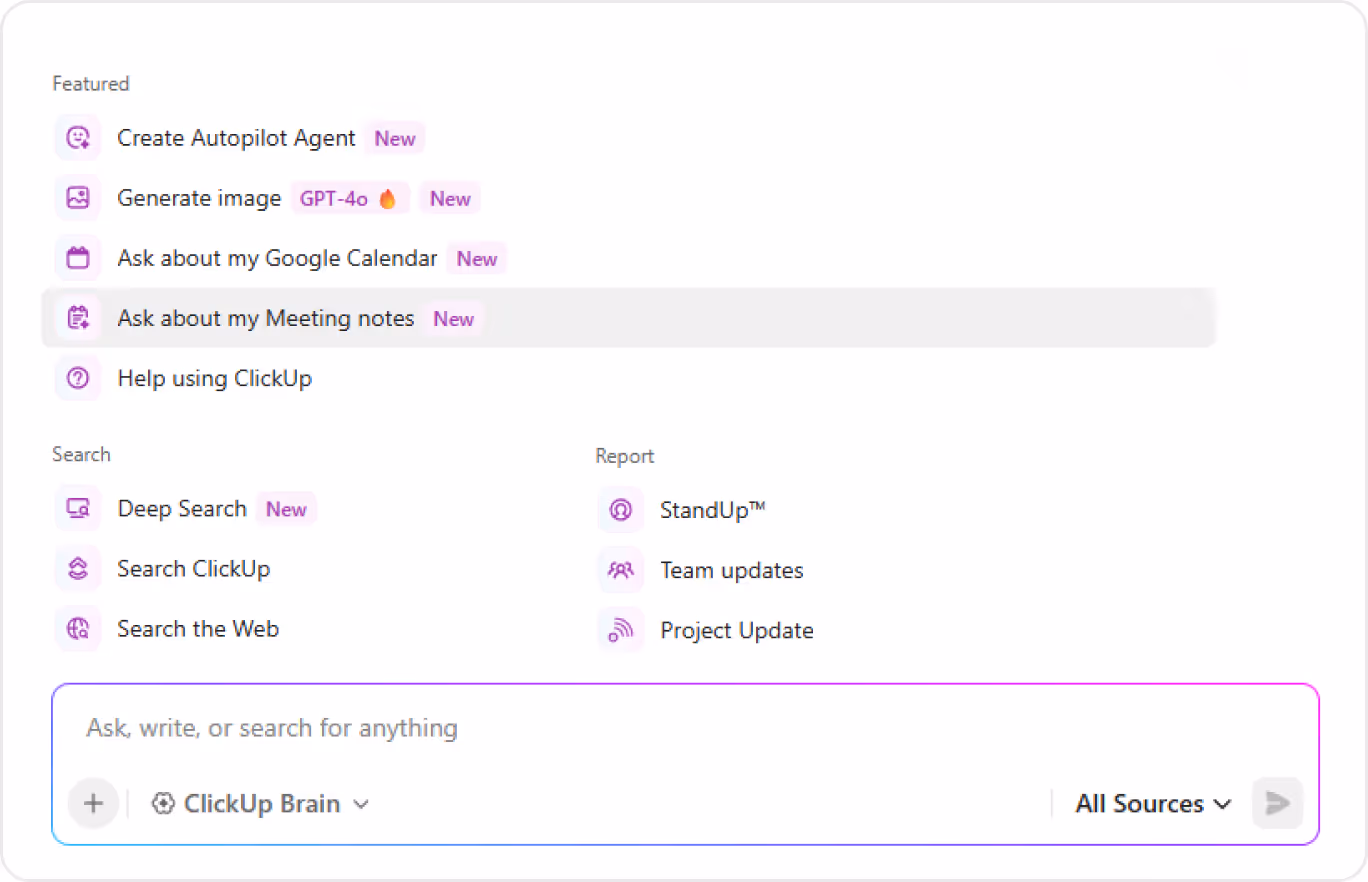Open Team updates report
The width and height of the screenshot is (1368, 882).
pyautogui.click(x=732, y=571)
